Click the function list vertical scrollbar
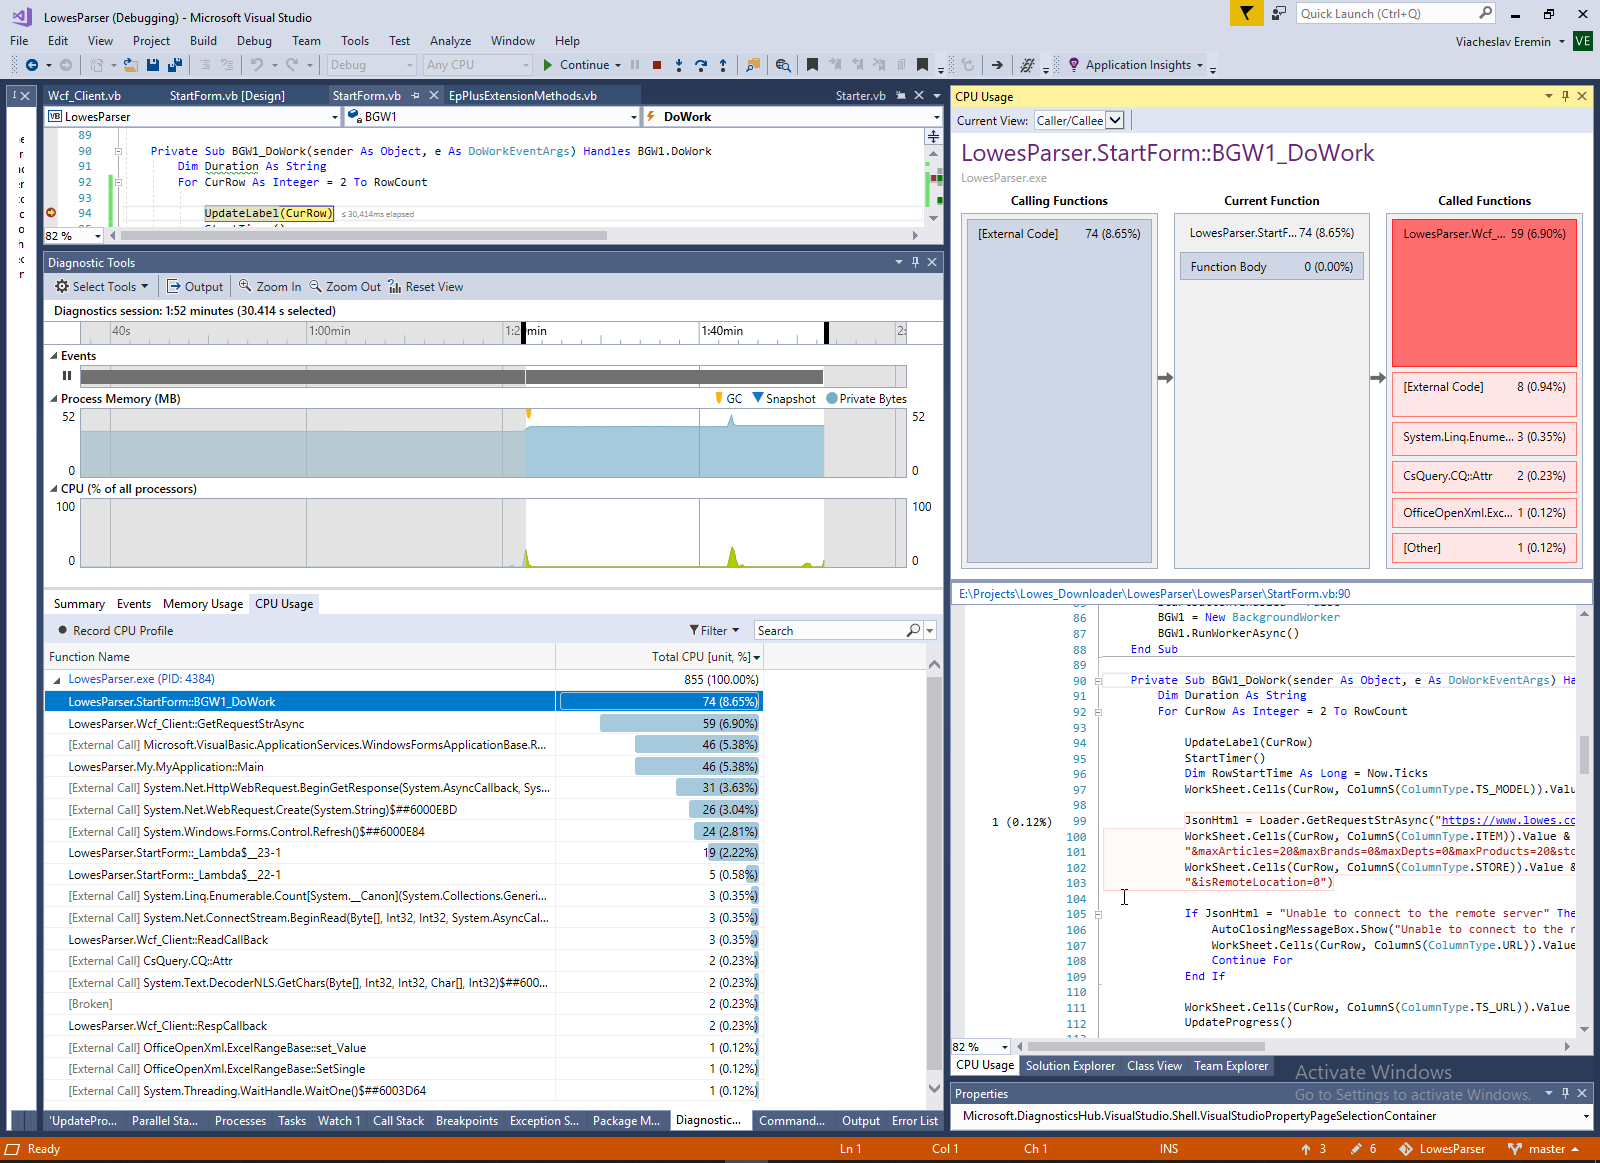The width and height of the screenshot is (1600, 1163). 934,876
